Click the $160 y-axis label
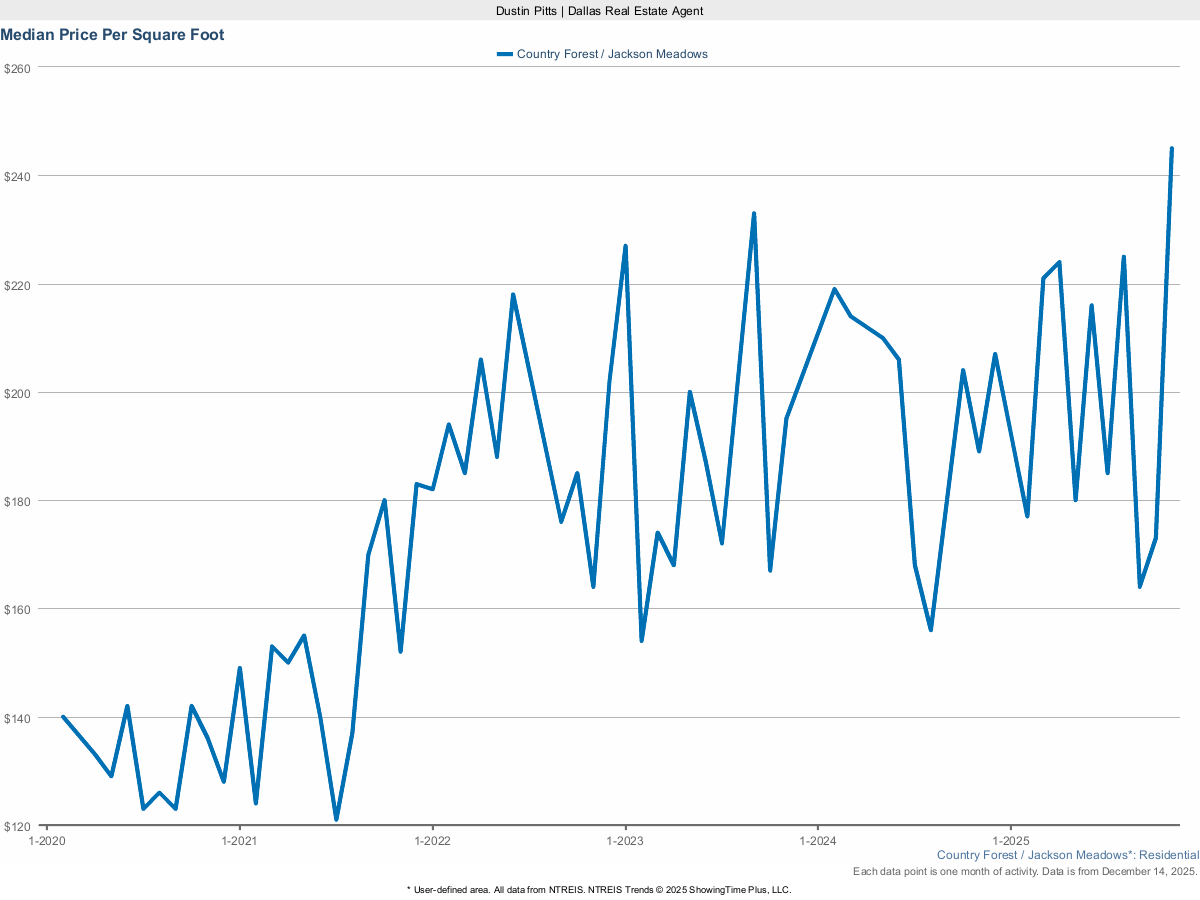Viewport: 1200px width, 900px height. click(x=18, y=609)
